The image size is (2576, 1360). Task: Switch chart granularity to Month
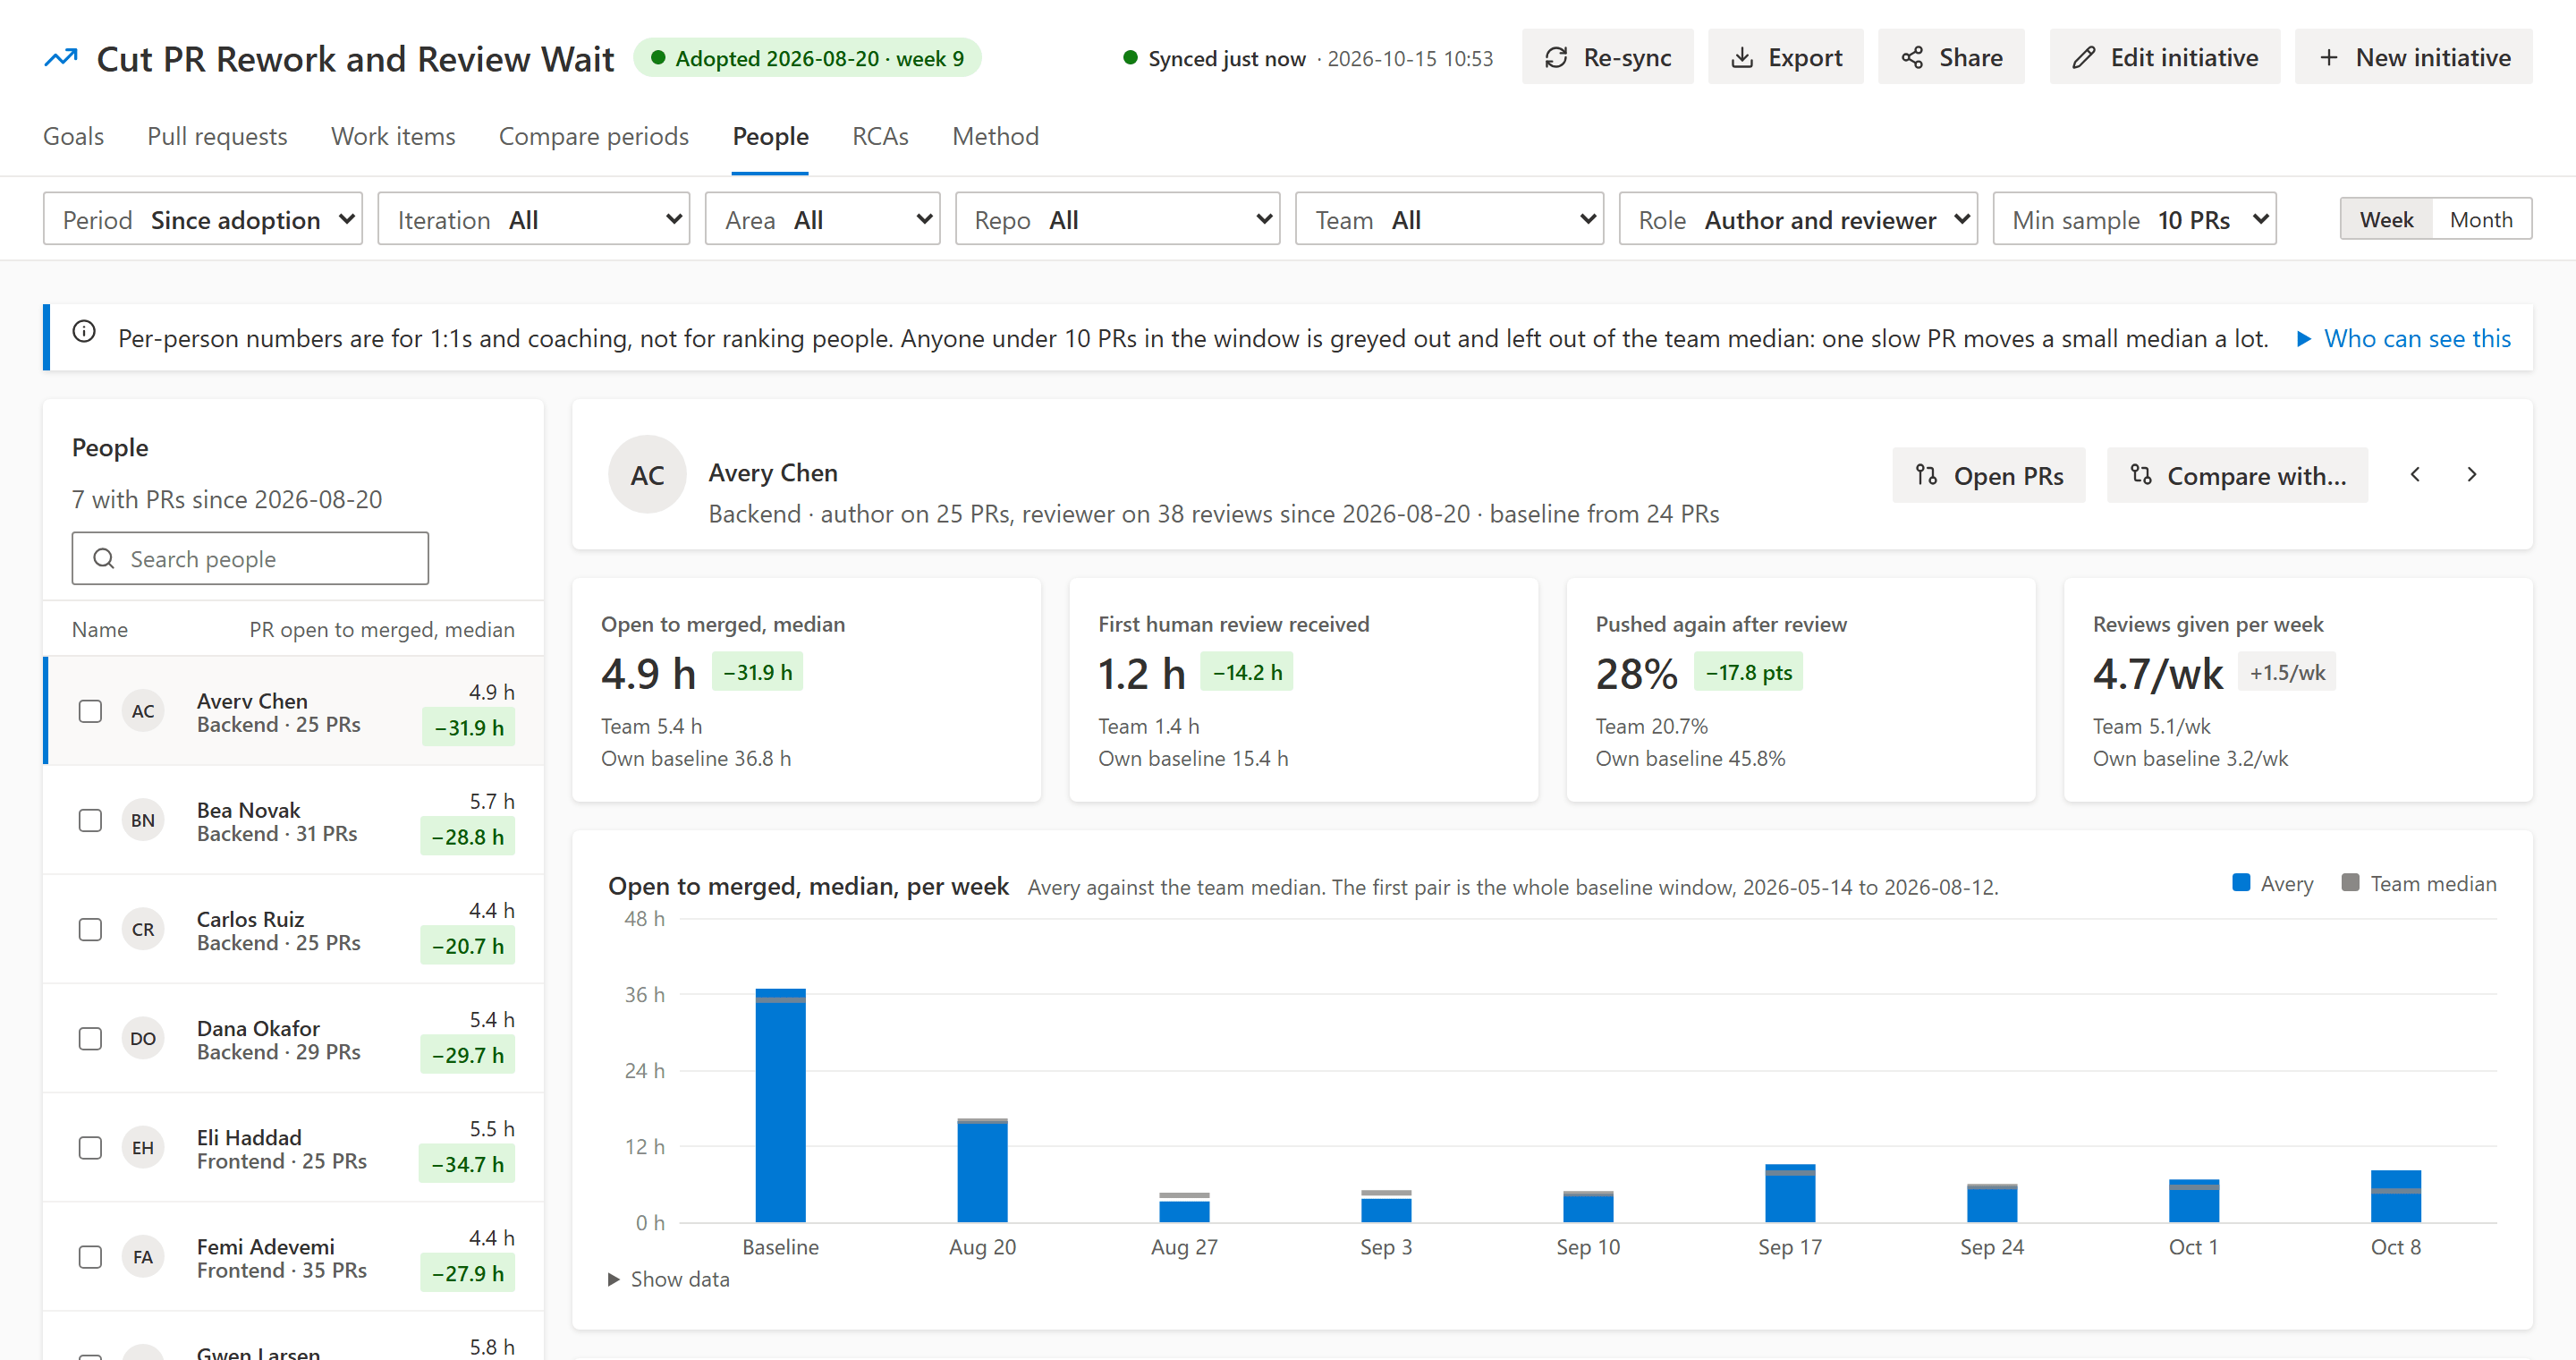pos(2481,219)
